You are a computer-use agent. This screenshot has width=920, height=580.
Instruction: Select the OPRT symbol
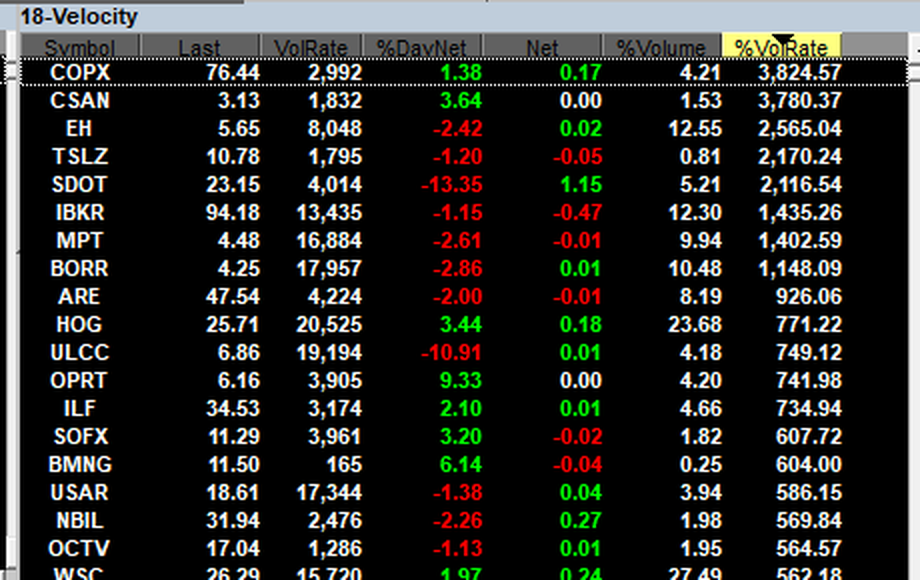pos(79,381)
